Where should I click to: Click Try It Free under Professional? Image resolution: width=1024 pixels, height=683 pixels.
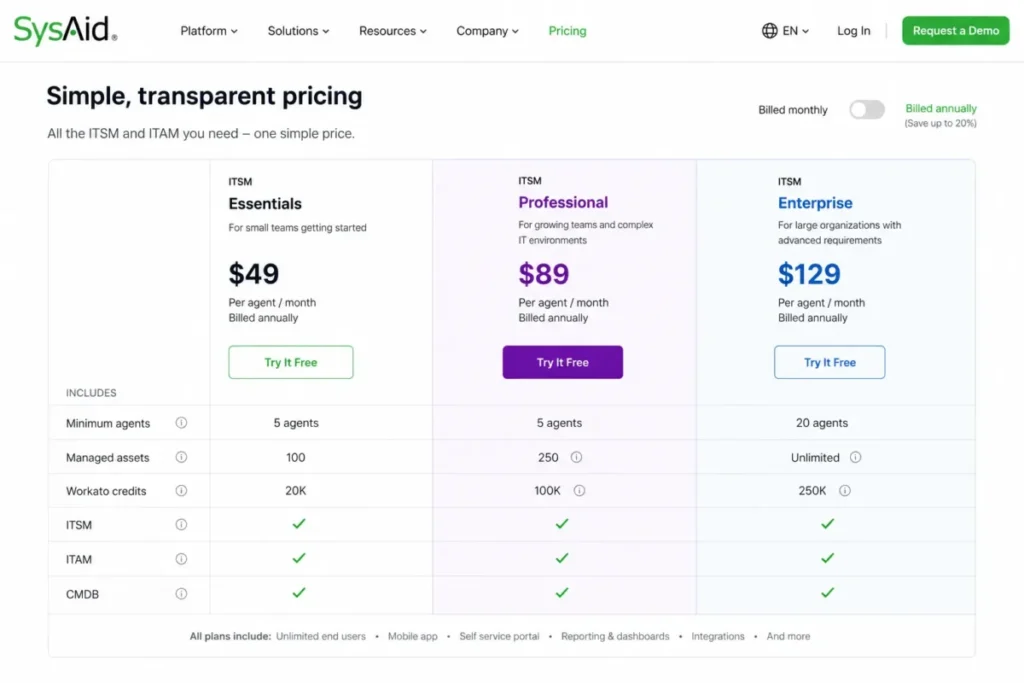[562, 362]
